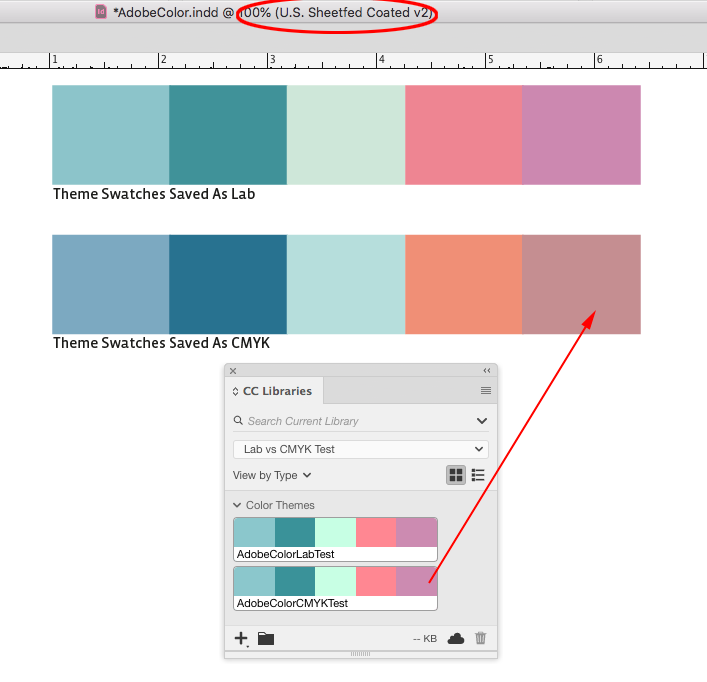Switch to list view
The width and height of the screenshot is (707, 682).
[478, 475]
